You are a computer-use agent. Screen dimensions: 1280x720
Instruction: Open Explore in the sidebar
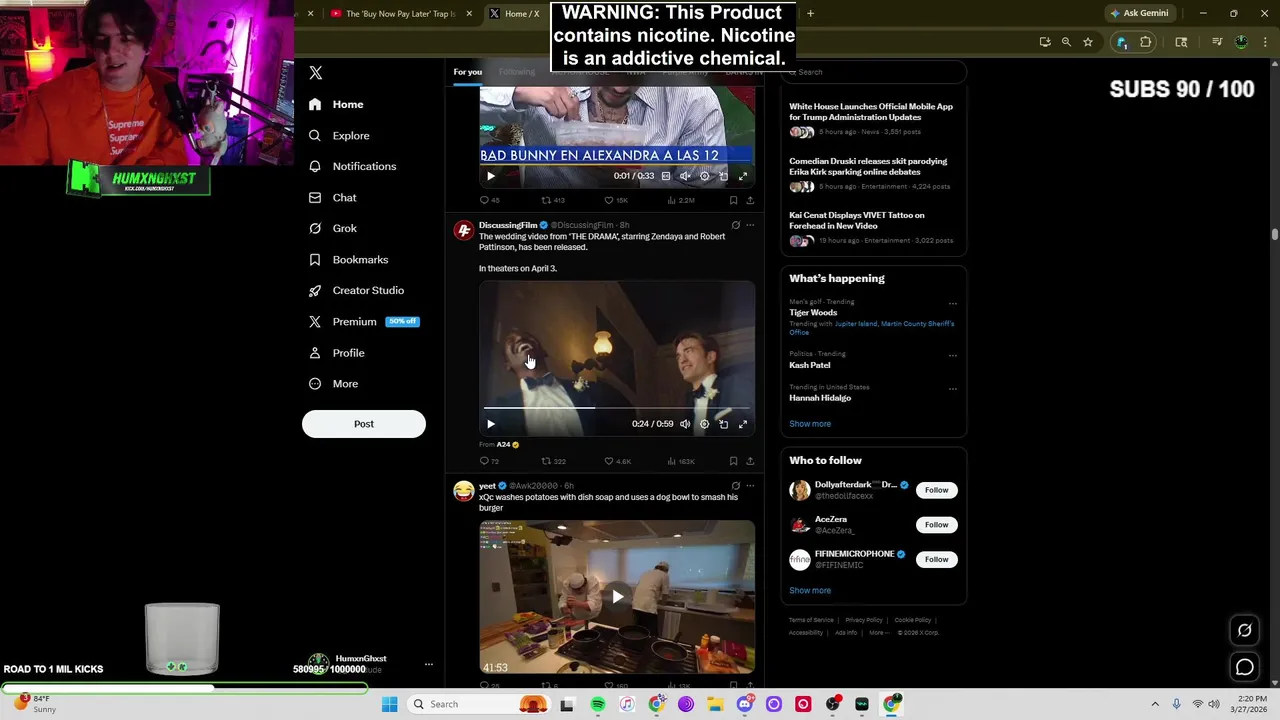pos(339,135)
